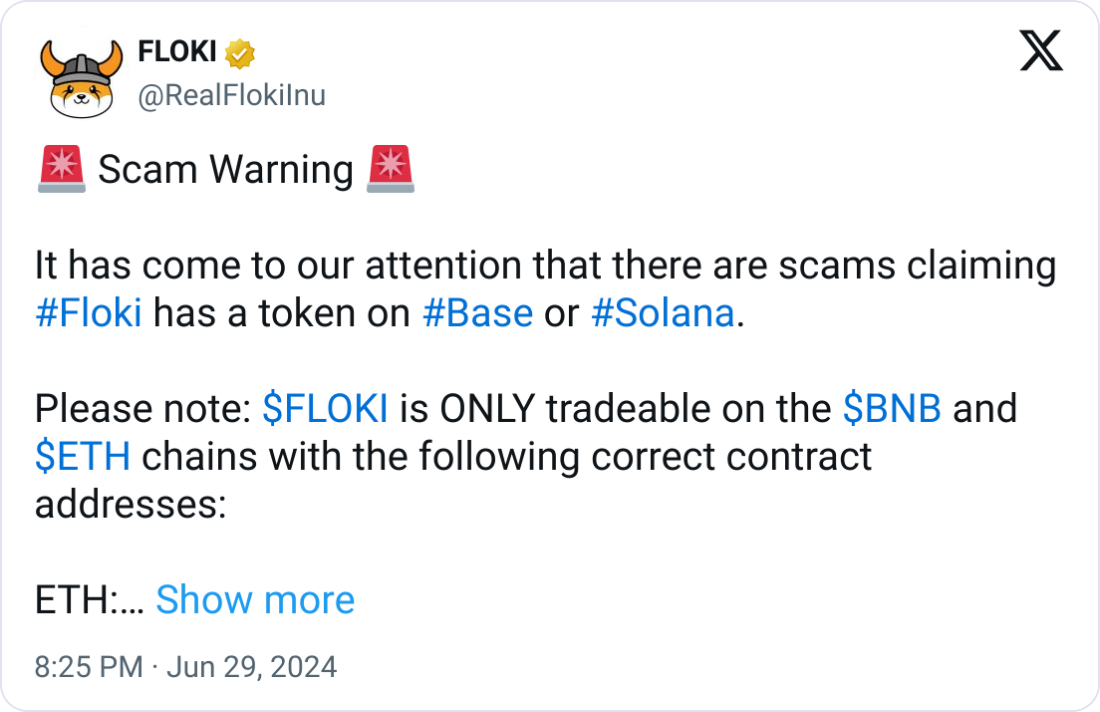
Task: Click the $FLOKI cashtag
Action: pos(324,409)
